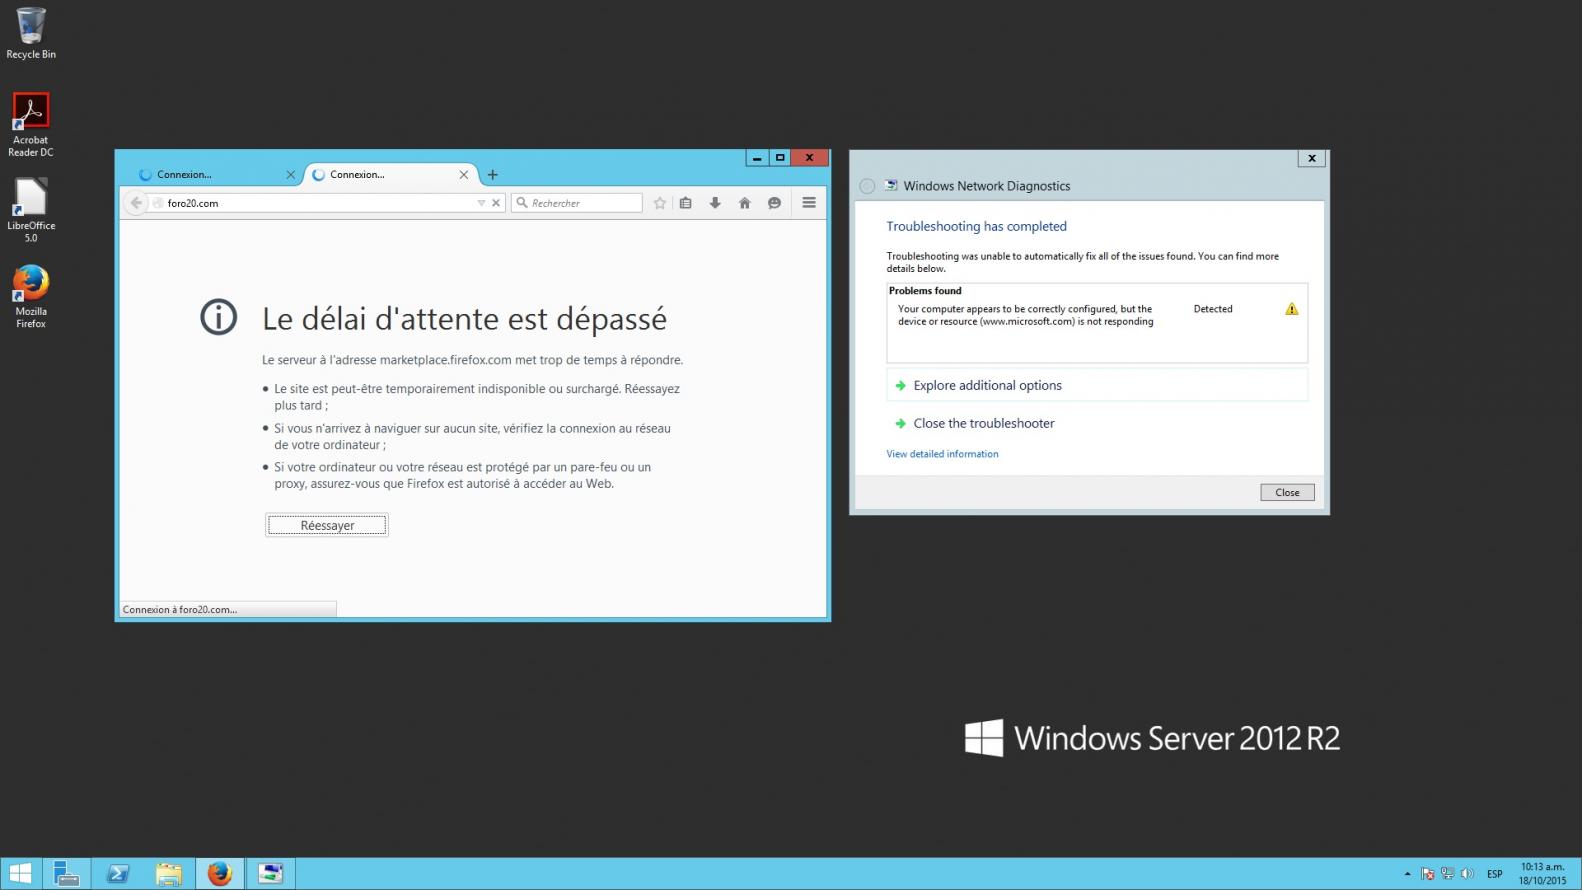Open the Windows Start button
This screenshot has height=890, width=1582.
(20, 874)
